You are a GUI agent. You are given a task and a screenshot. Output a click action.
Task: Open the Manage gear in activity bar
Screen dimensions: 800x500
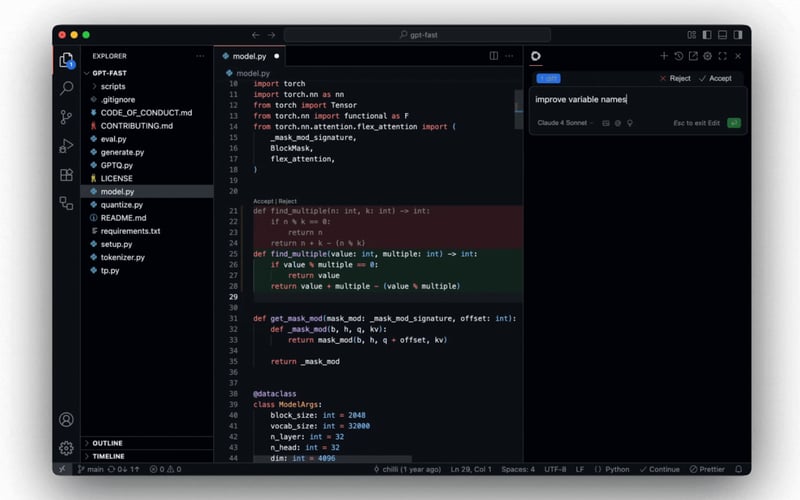click(x=66, y=448)
